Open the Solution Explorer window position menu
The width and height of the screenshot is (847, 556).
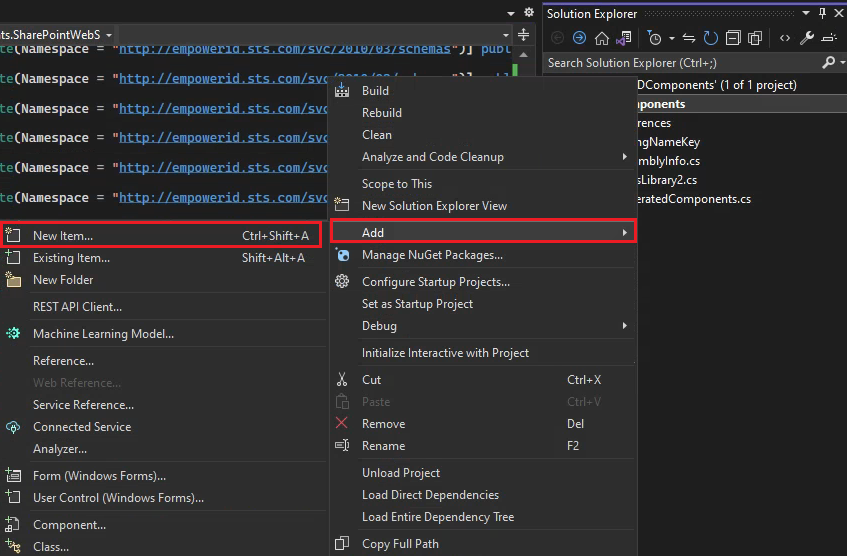(x=805, y=14)
